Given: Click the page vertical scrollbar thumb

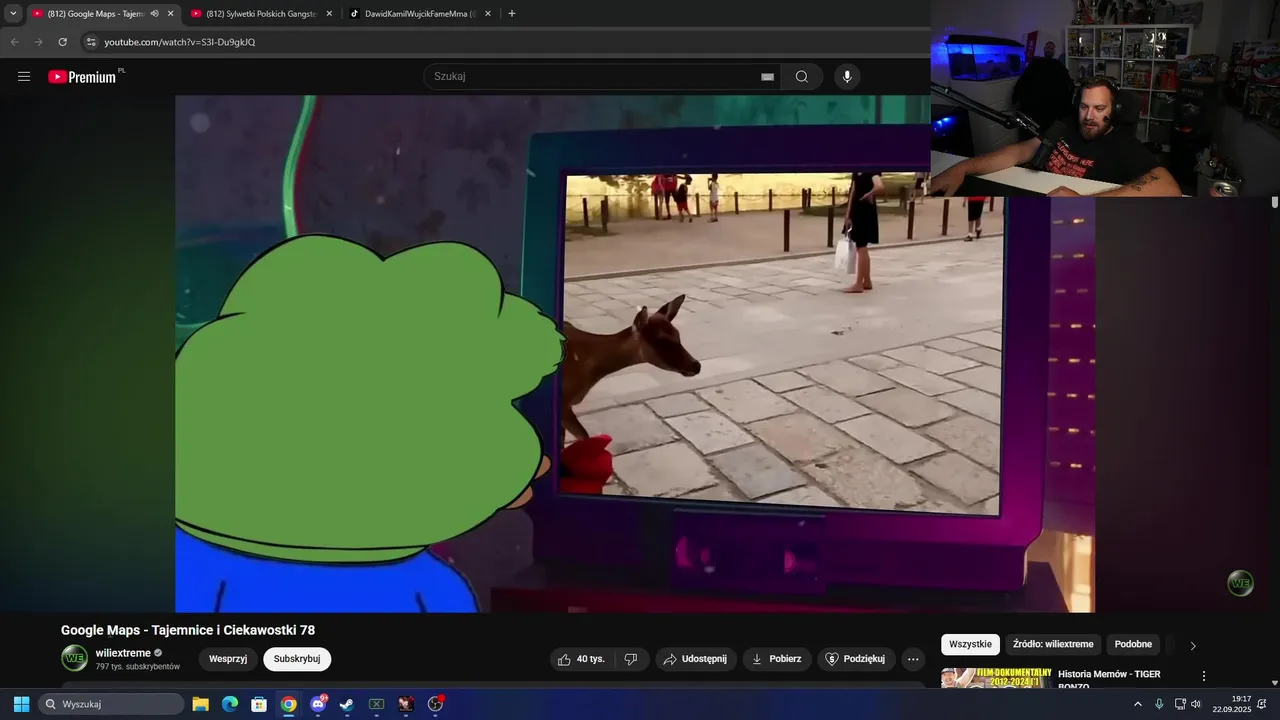Looking at the screenshot, I should pos(1275,202).
